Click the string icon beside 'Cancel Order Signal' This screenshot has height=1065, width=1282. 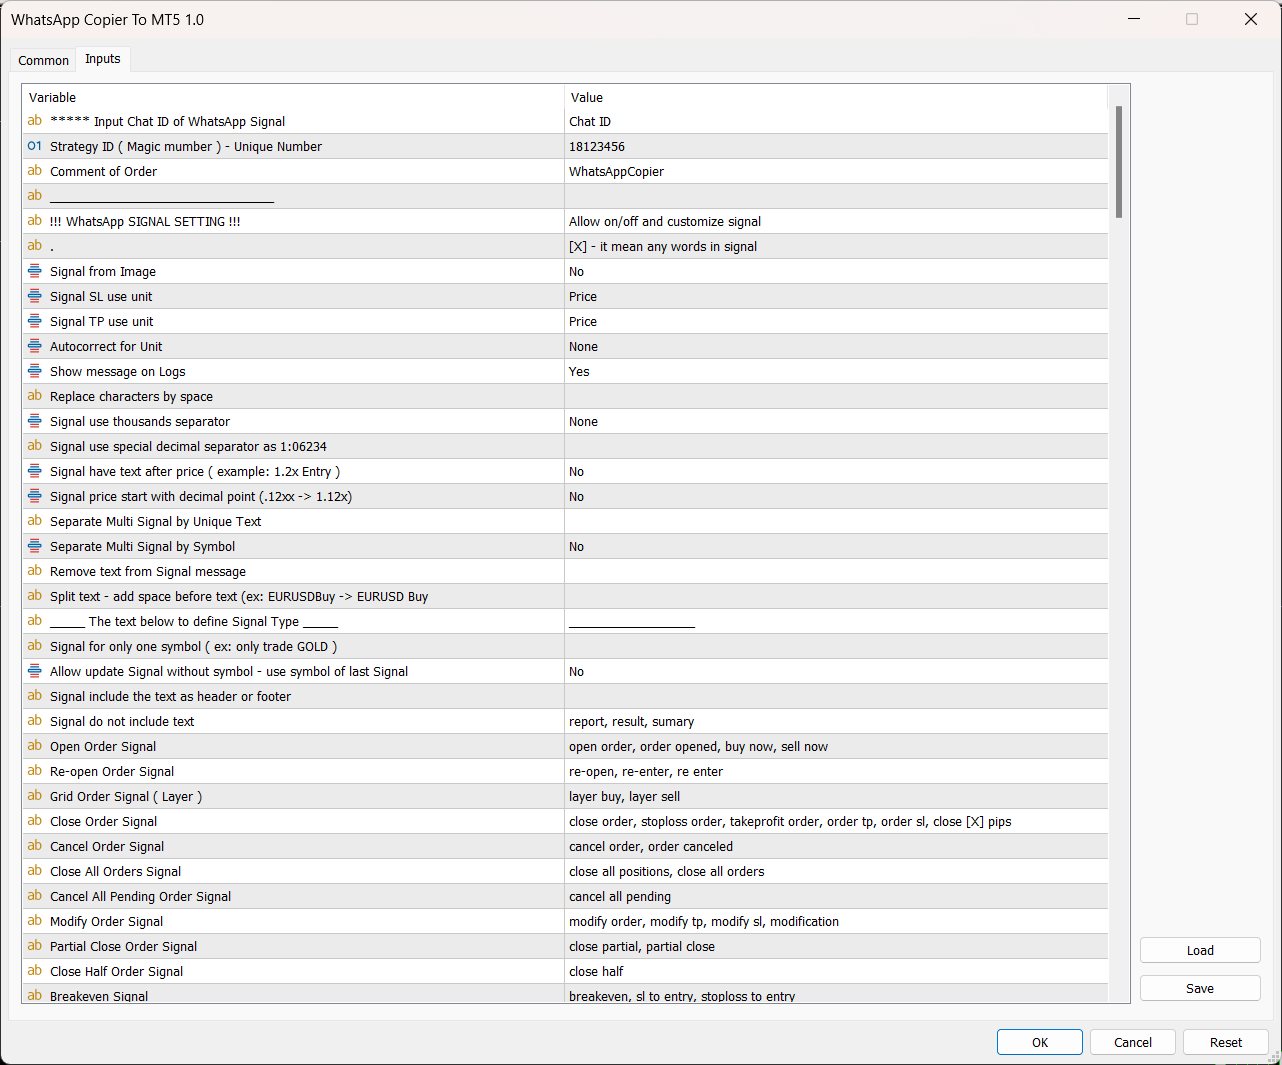point(35,846)
